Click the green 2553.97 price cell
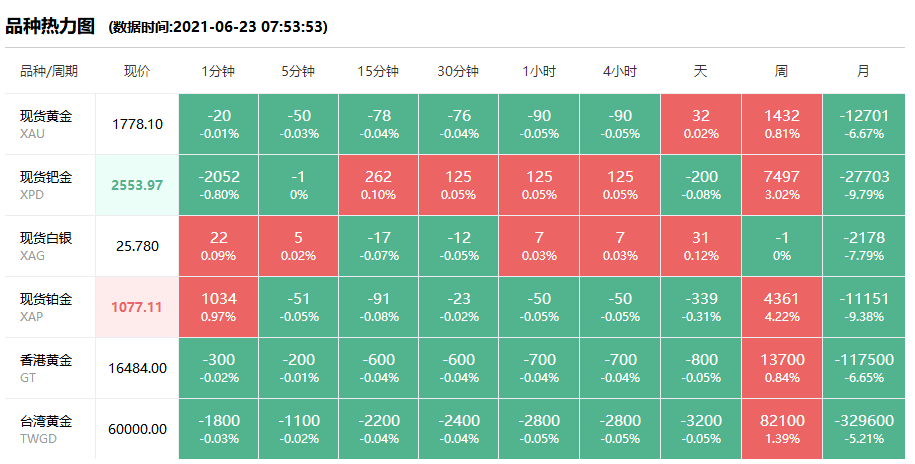 [x=137, y=185]
